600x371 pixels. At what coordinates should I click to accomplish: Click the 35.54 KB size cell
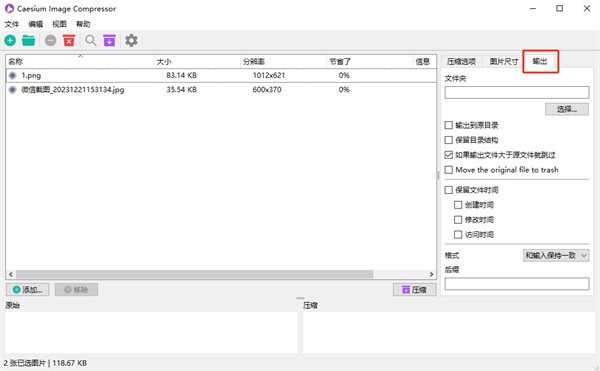pyautogui.click(x=181, y=89)
